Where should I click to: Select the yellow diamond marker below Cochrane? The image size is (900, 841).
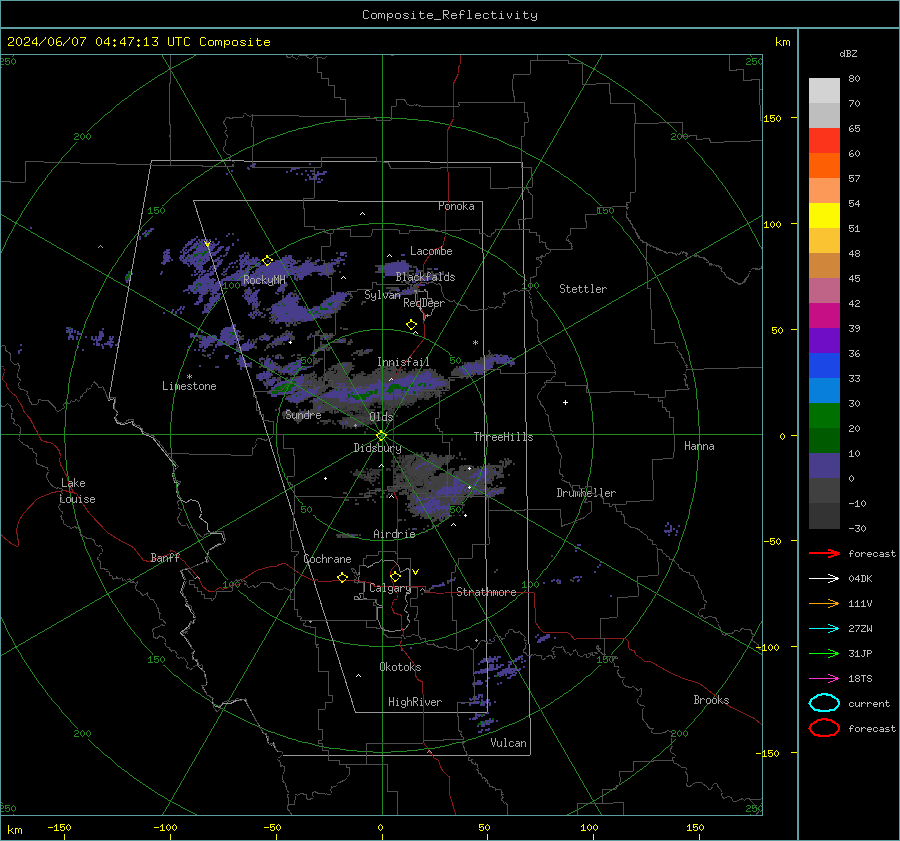[x=342, y=577]
